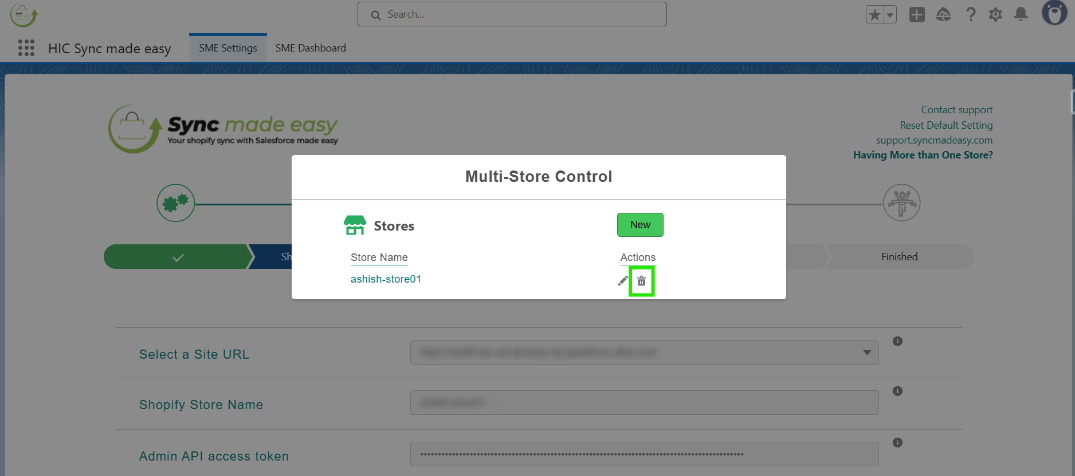Image resolution: width=1075 pixels, height=476 pixels.
Task: Click the Store Name column header
Action: click(x=379, y=257)
